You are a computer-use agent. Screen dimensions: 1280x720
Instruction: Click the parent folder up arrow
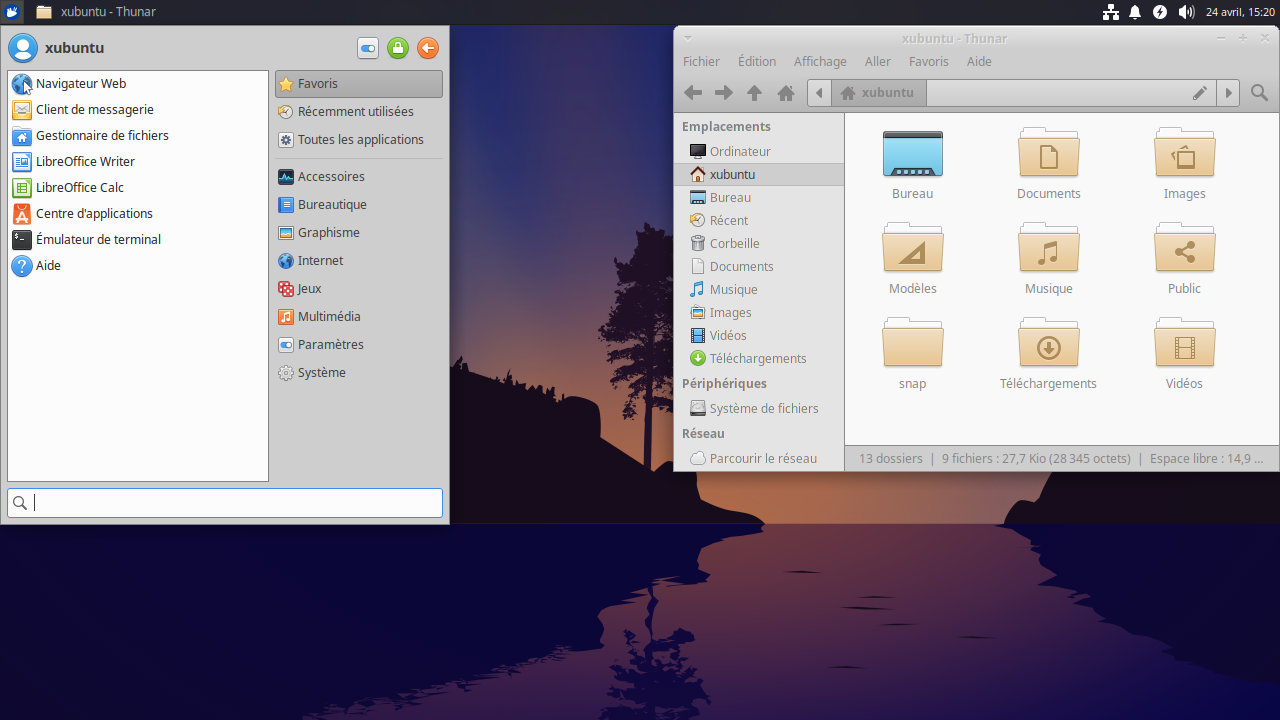755,93
